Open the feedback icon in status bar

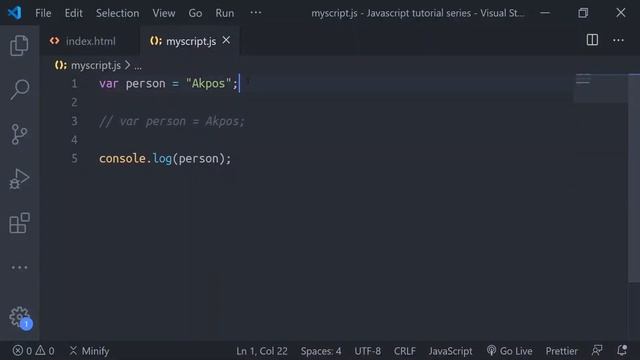[x=597, y=350]
